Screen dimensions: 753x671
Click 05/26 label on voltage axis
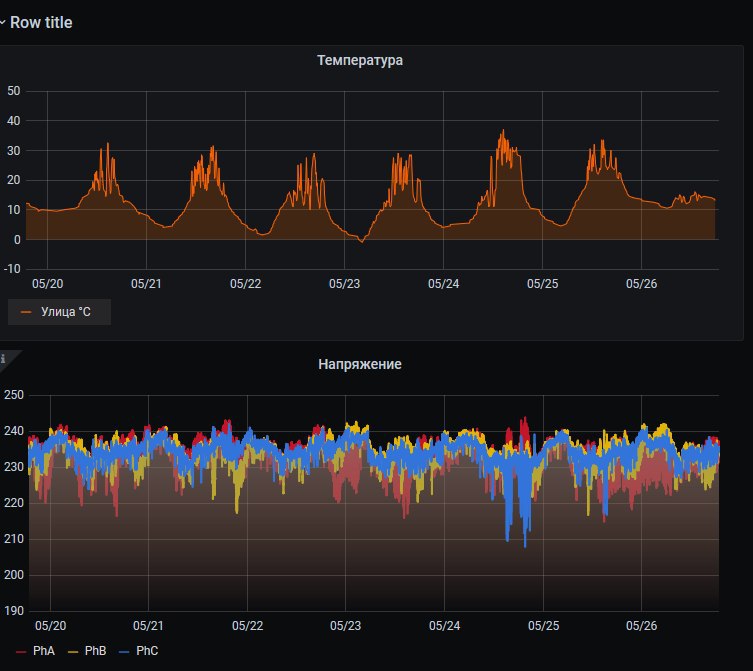point(641,626)
